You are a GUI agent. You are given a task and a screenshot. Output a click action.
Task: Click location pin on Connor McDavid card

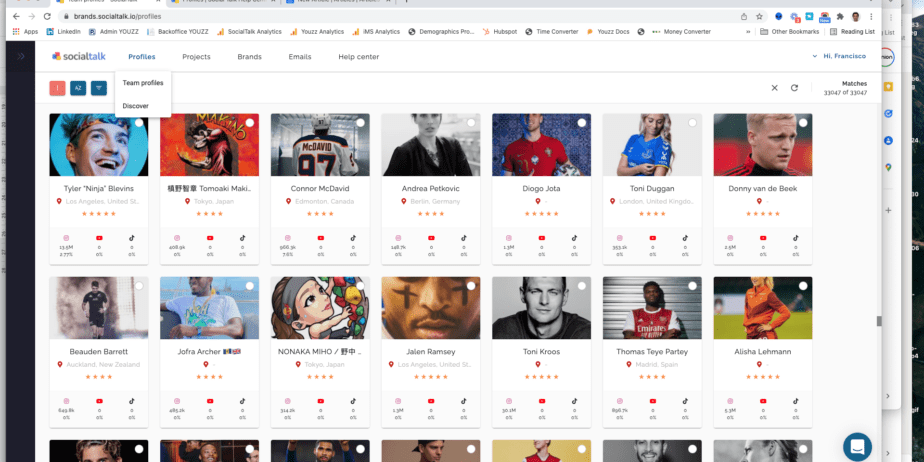[288, 202]
